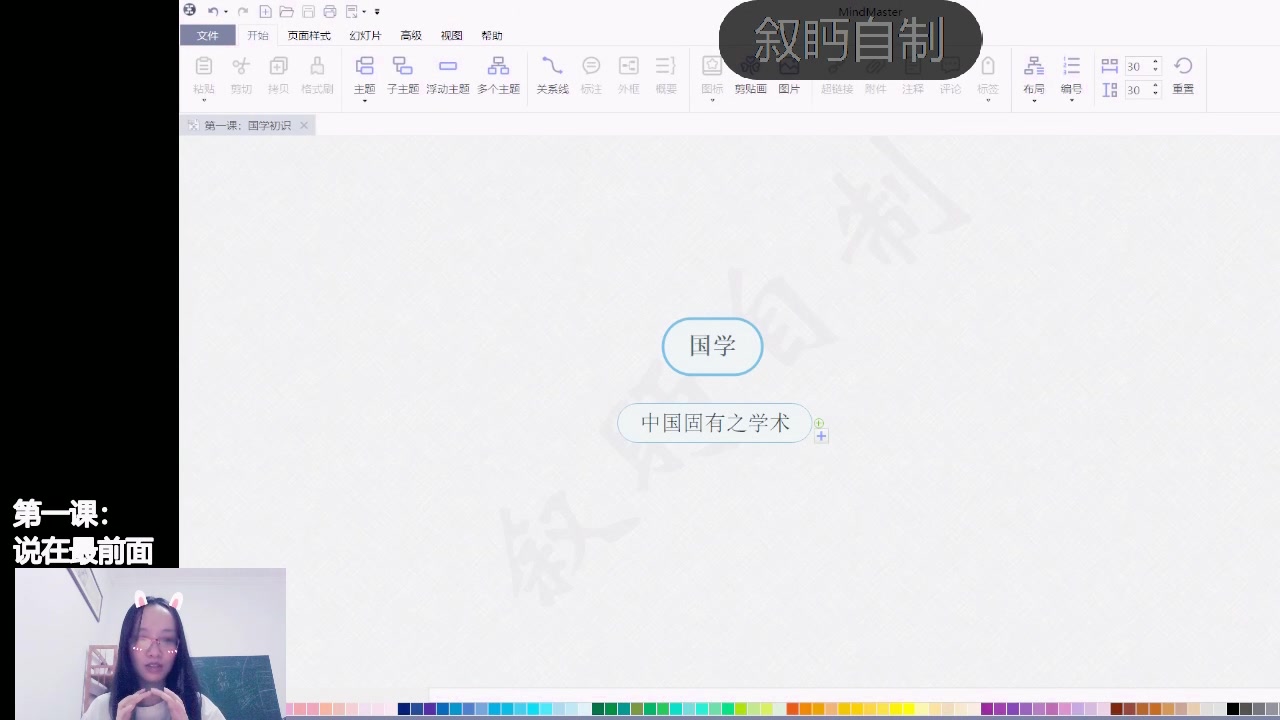Switch to the 视图 ribbon tab

click(452, 35)
